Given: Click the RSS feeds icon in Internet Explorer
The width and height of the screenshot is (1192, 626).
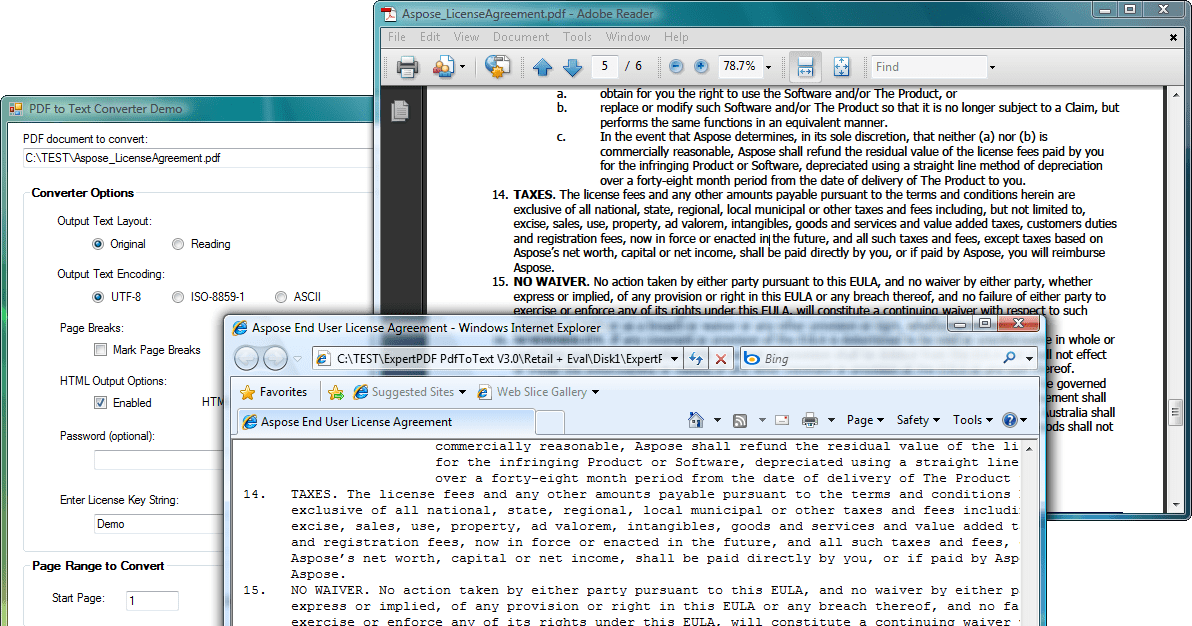Looking at the screenshot, I should [738, 419].
